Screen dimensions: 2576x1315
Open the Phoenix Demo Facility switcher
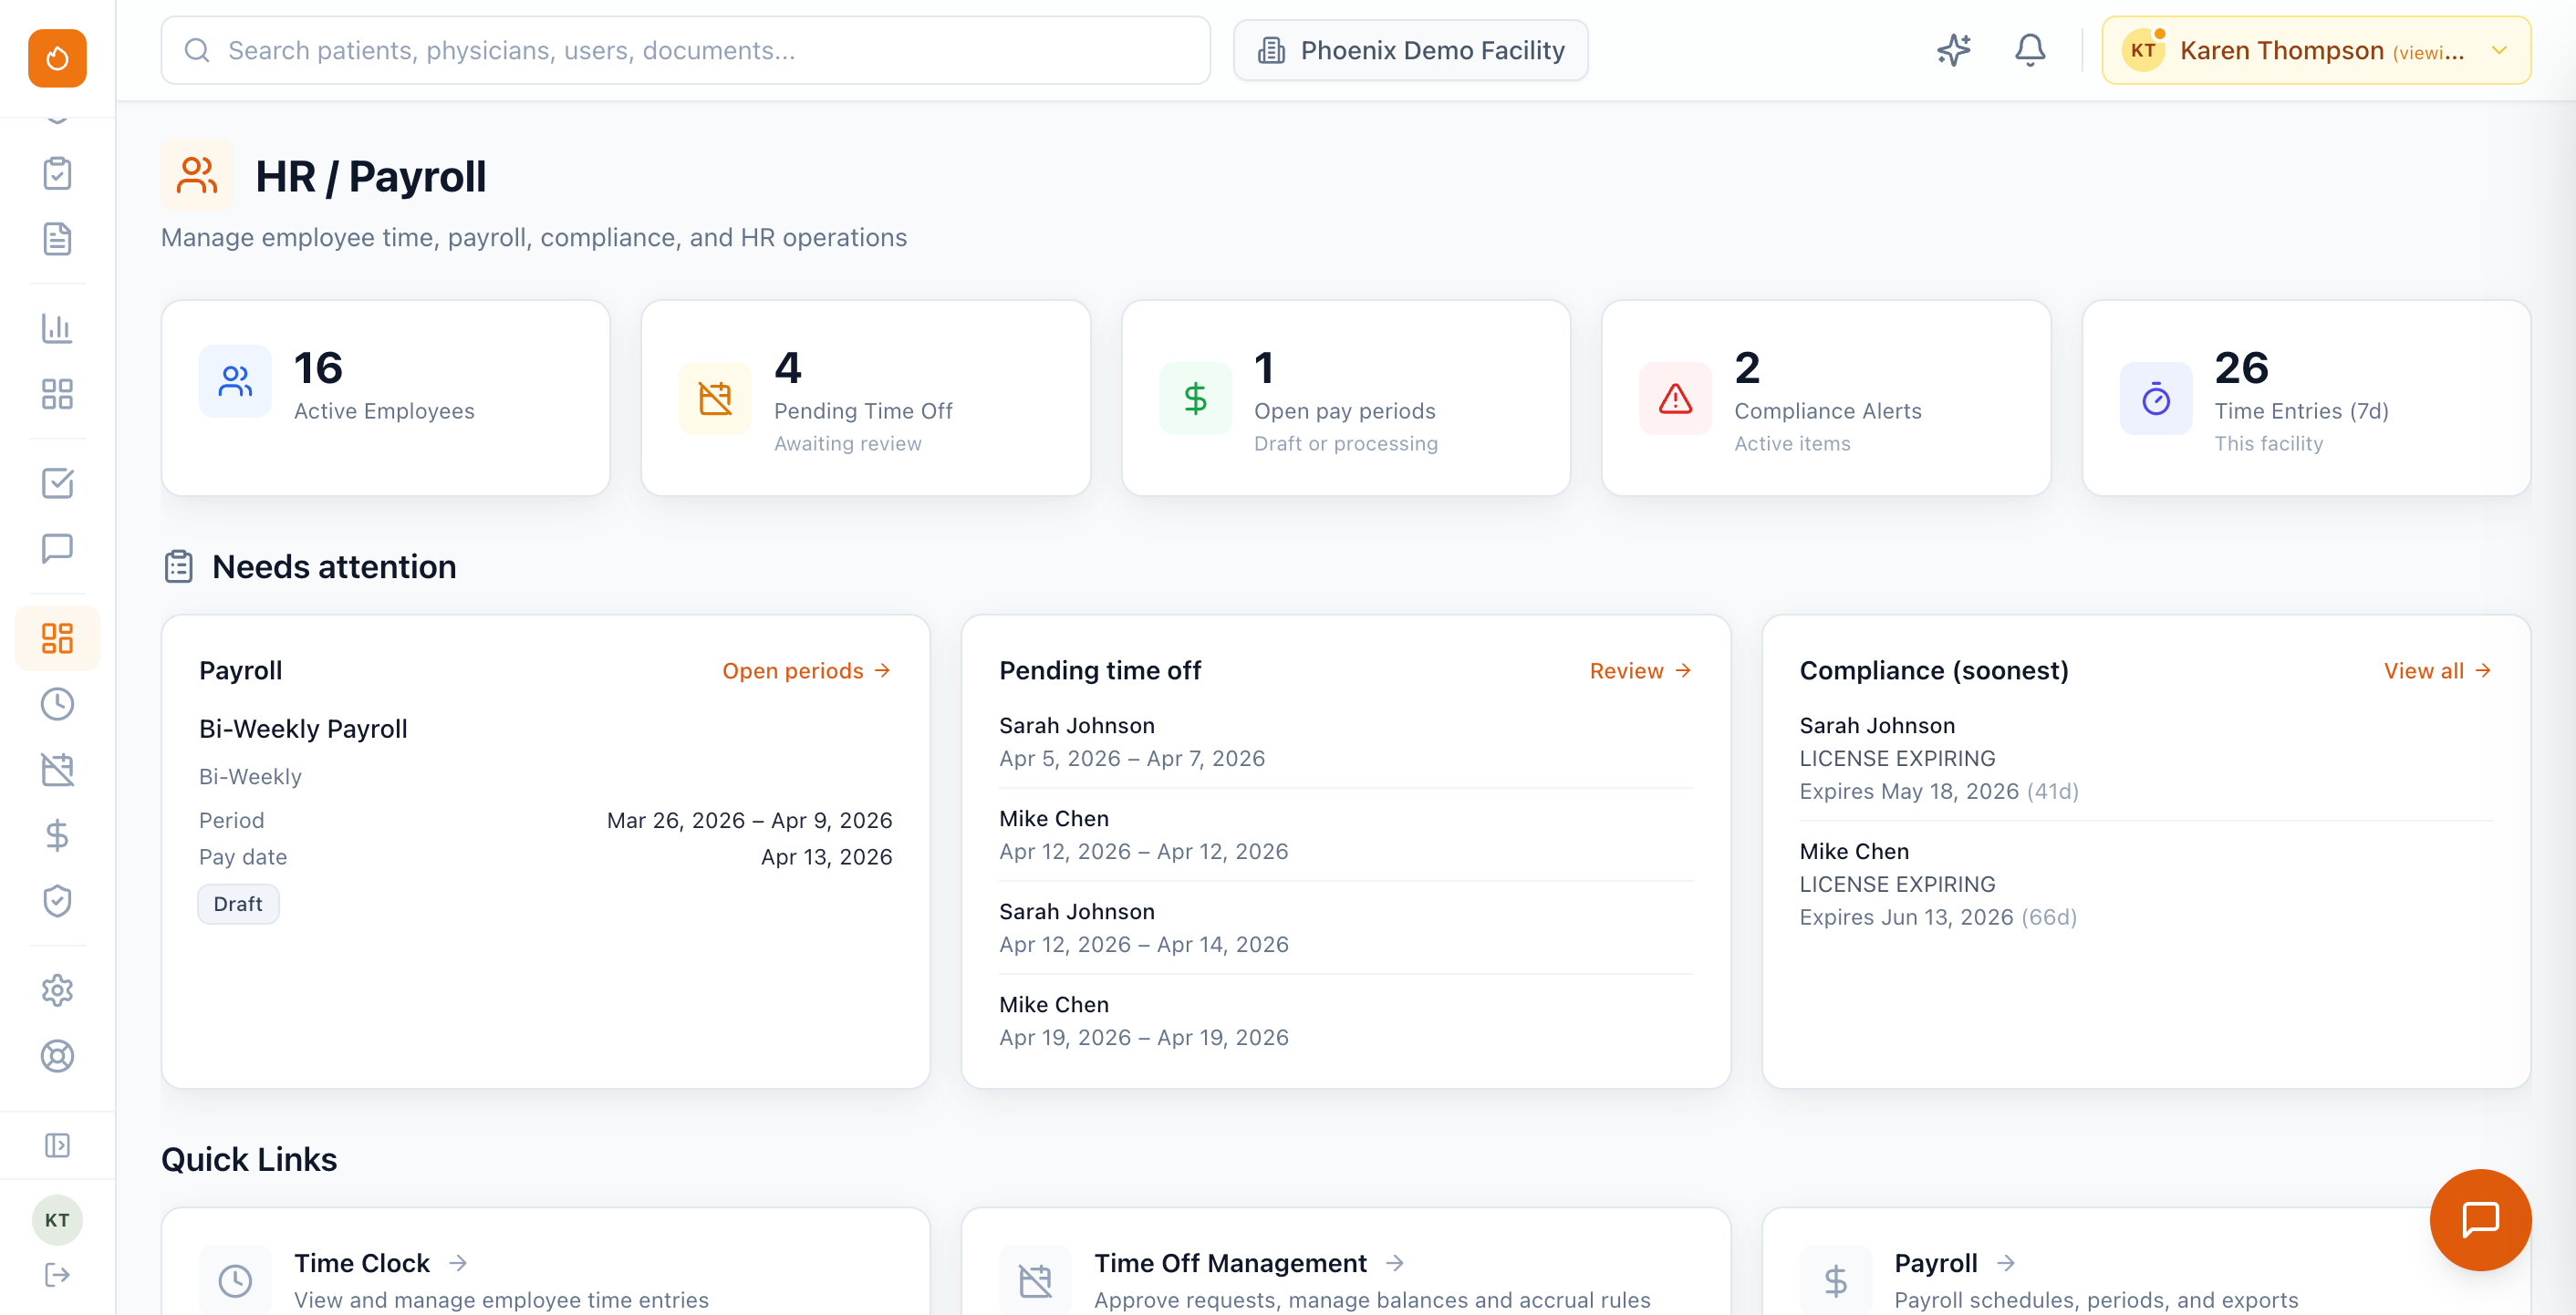coord(1410,49)
